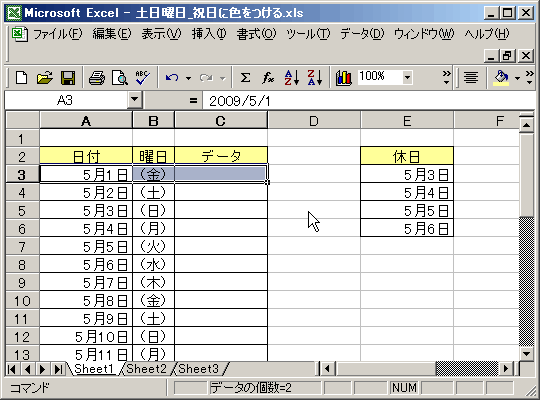Click the Redo arrow icon
540x400 pixels.
tap(206, 78)
